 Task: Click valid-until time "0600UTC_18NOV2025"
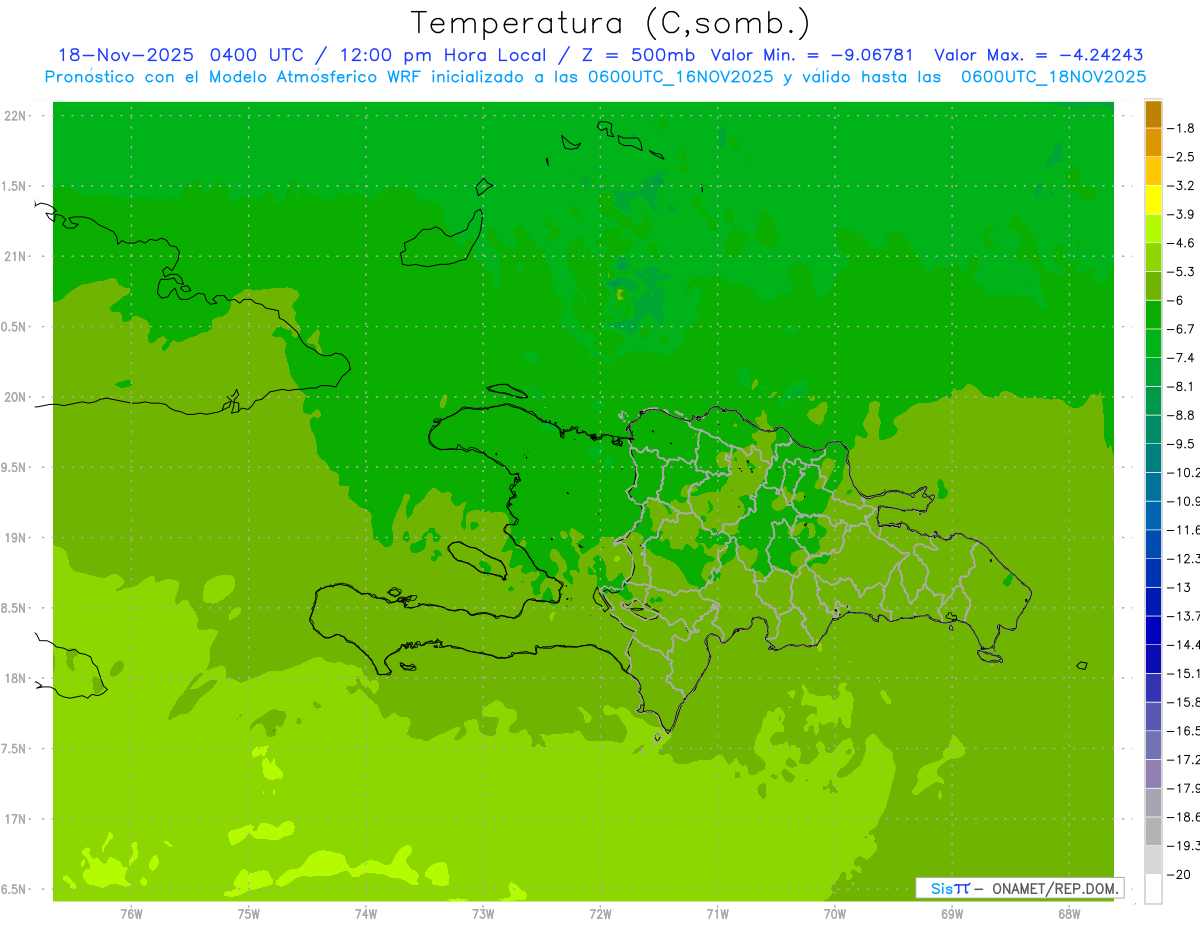pyautogui.click(x=1053, y=77)
